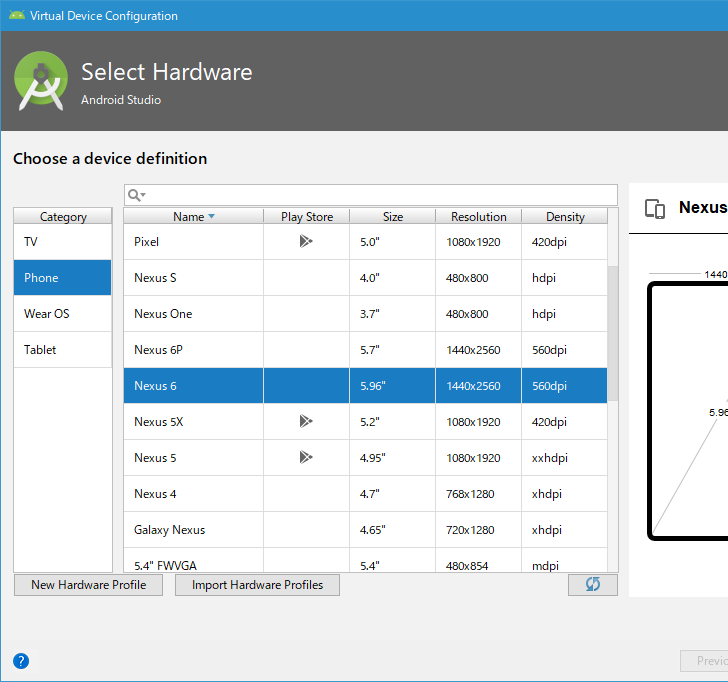Screen dimensions: 728x682
Task: Select the TV category
Action: pos(63,242)
